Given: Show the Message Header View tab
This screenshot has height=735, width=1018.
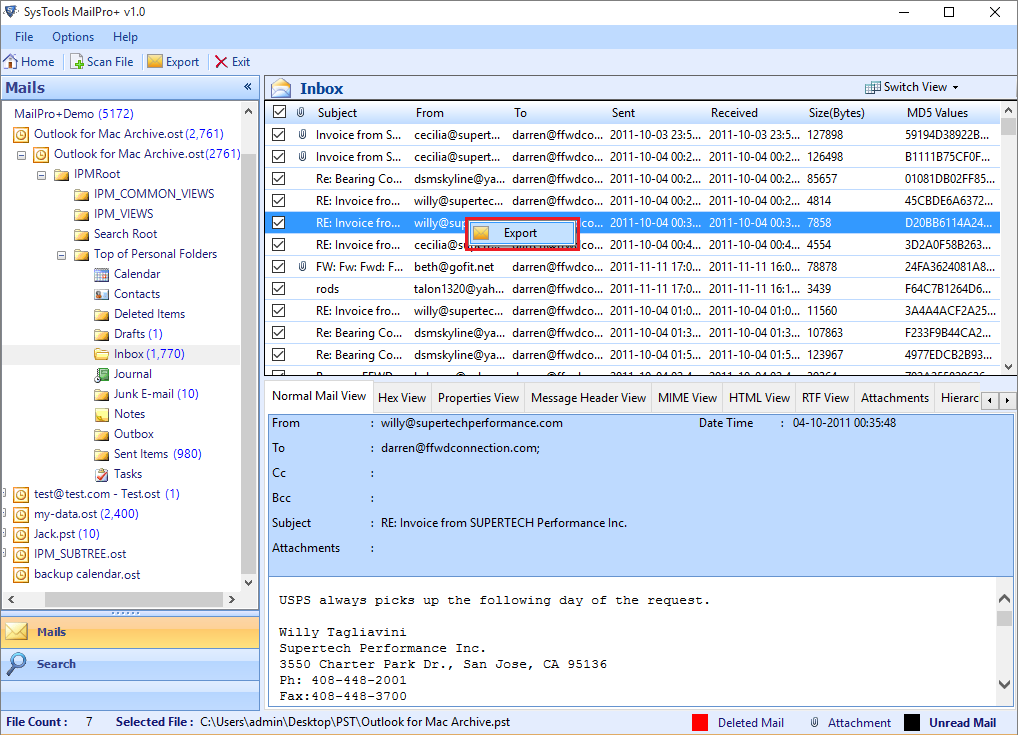Looking at the screenshot, I should point(588,397).
